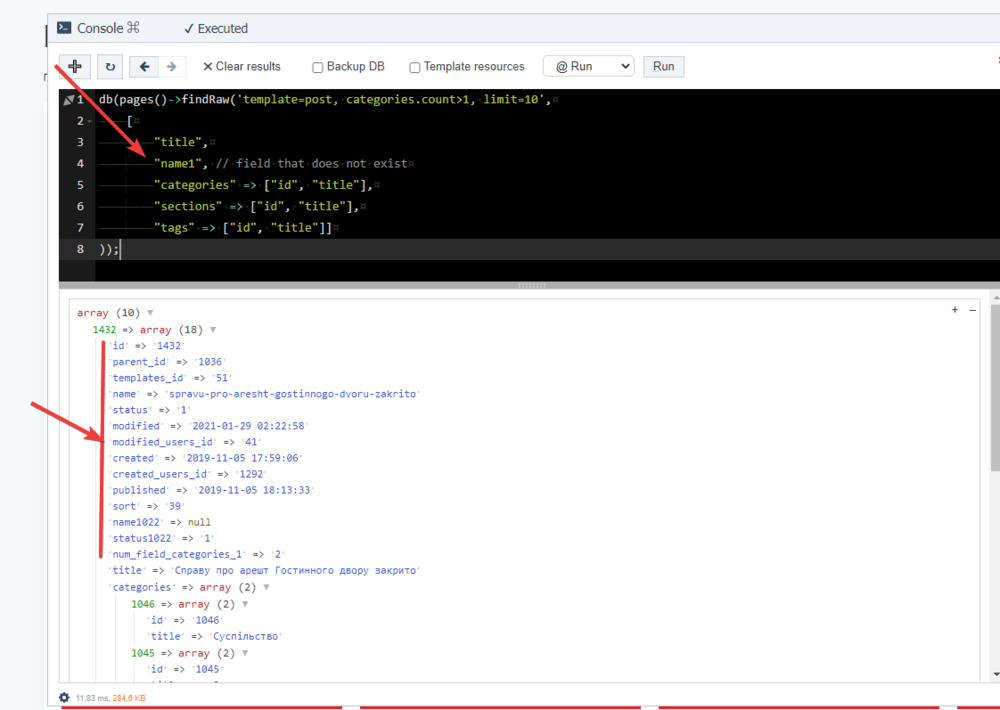Collapse the 1432 array (18) node
The image size is (1000, 710).
(x=213, y=329)
